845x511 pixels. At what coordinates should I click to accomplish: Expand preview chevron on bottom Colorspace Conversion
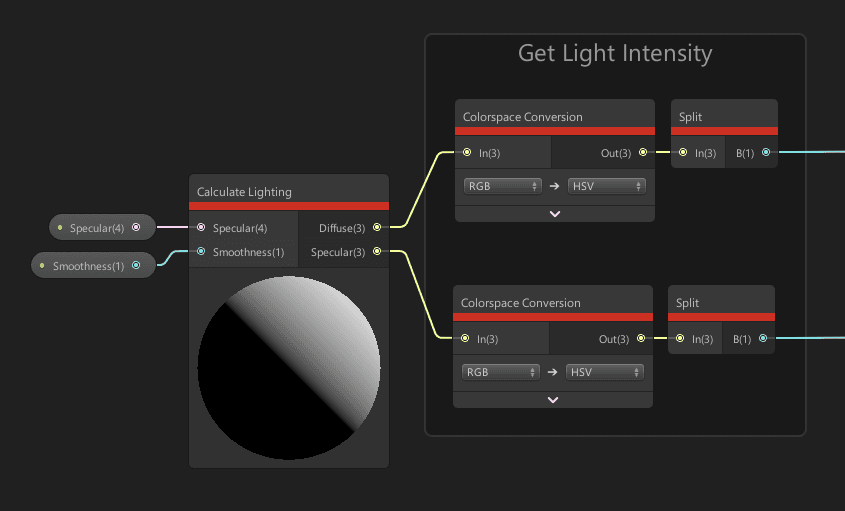[x=553, y=399]
